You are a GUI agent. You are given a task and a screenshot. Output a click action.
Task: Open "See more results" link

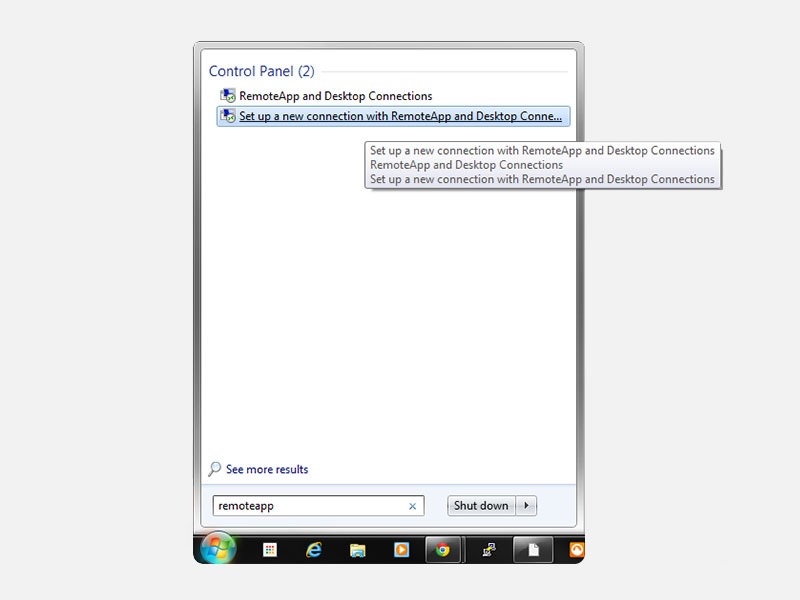(265, 469)
